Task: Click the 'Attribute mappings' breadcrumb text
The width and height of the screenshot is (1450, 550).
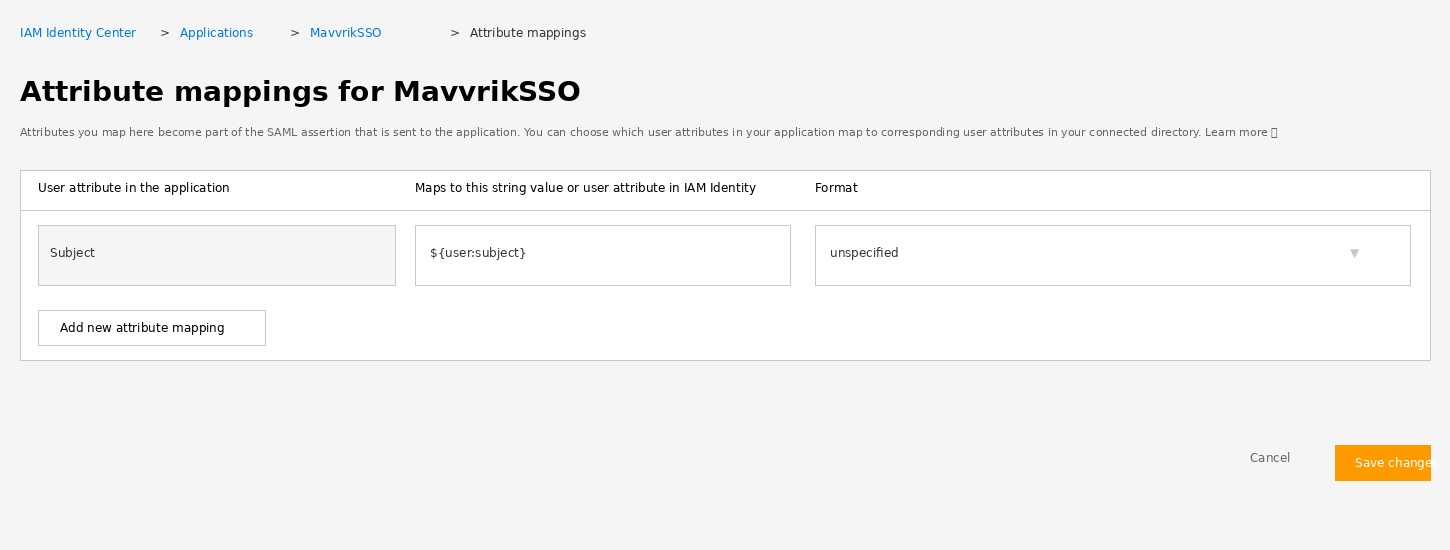Action: coord(528,33)
